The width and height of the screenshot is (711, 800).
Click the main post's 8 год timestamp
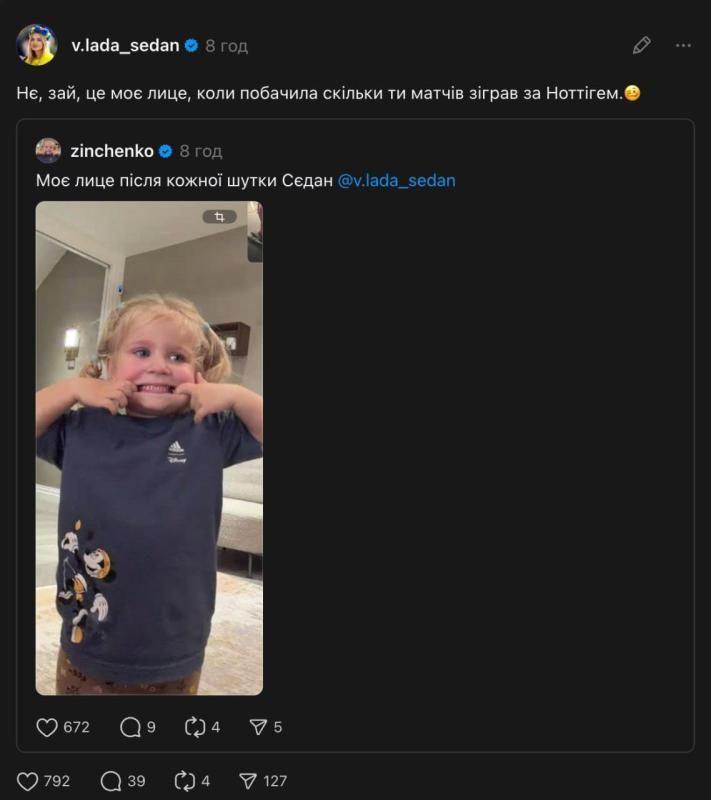(x=227, y=46)
